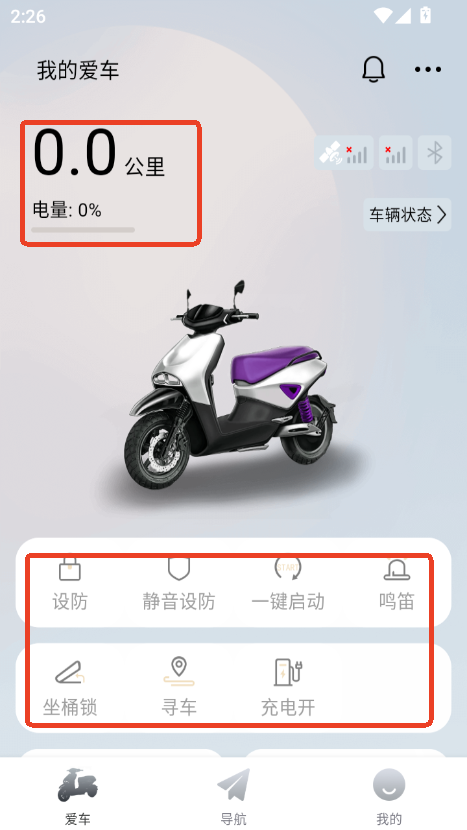Tap 一键启动 one-key start
This screenshot has width=467, height=830.
(x=288, y=584)
